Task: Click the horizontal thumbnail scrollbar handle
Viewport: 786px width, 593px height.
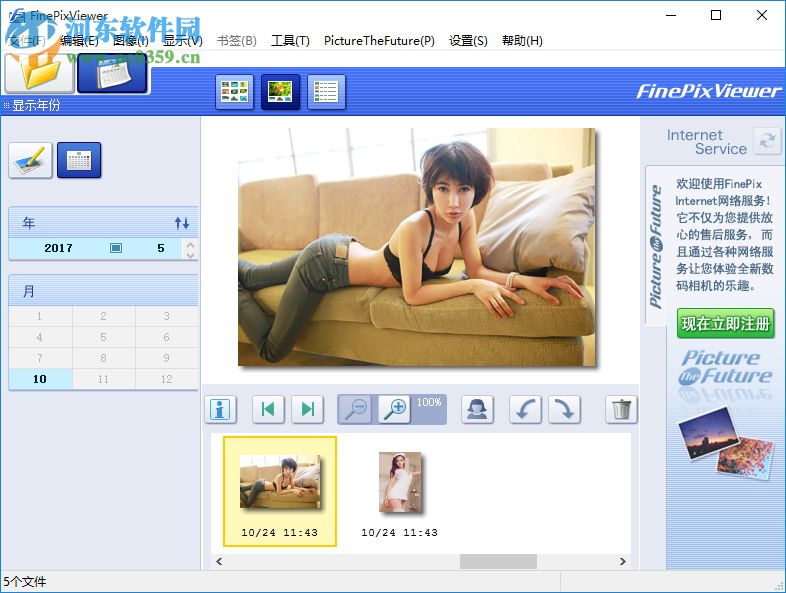Action: [x=498, y=561]
